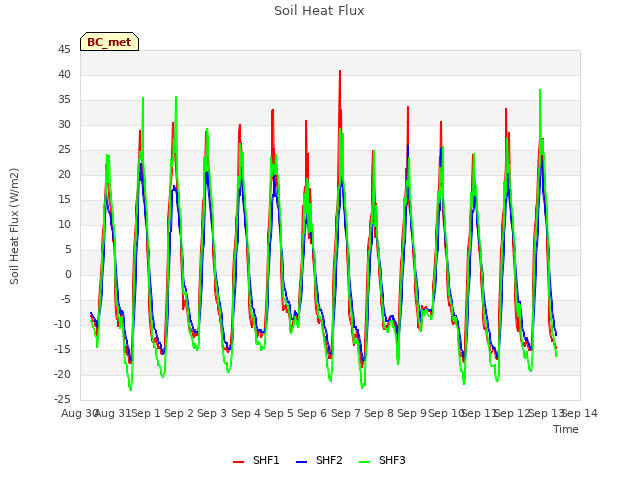The height and width of the screenshot is (480, 640).
Task: Click the -25 y-axis tick value
Action: [x=62, y=399]
